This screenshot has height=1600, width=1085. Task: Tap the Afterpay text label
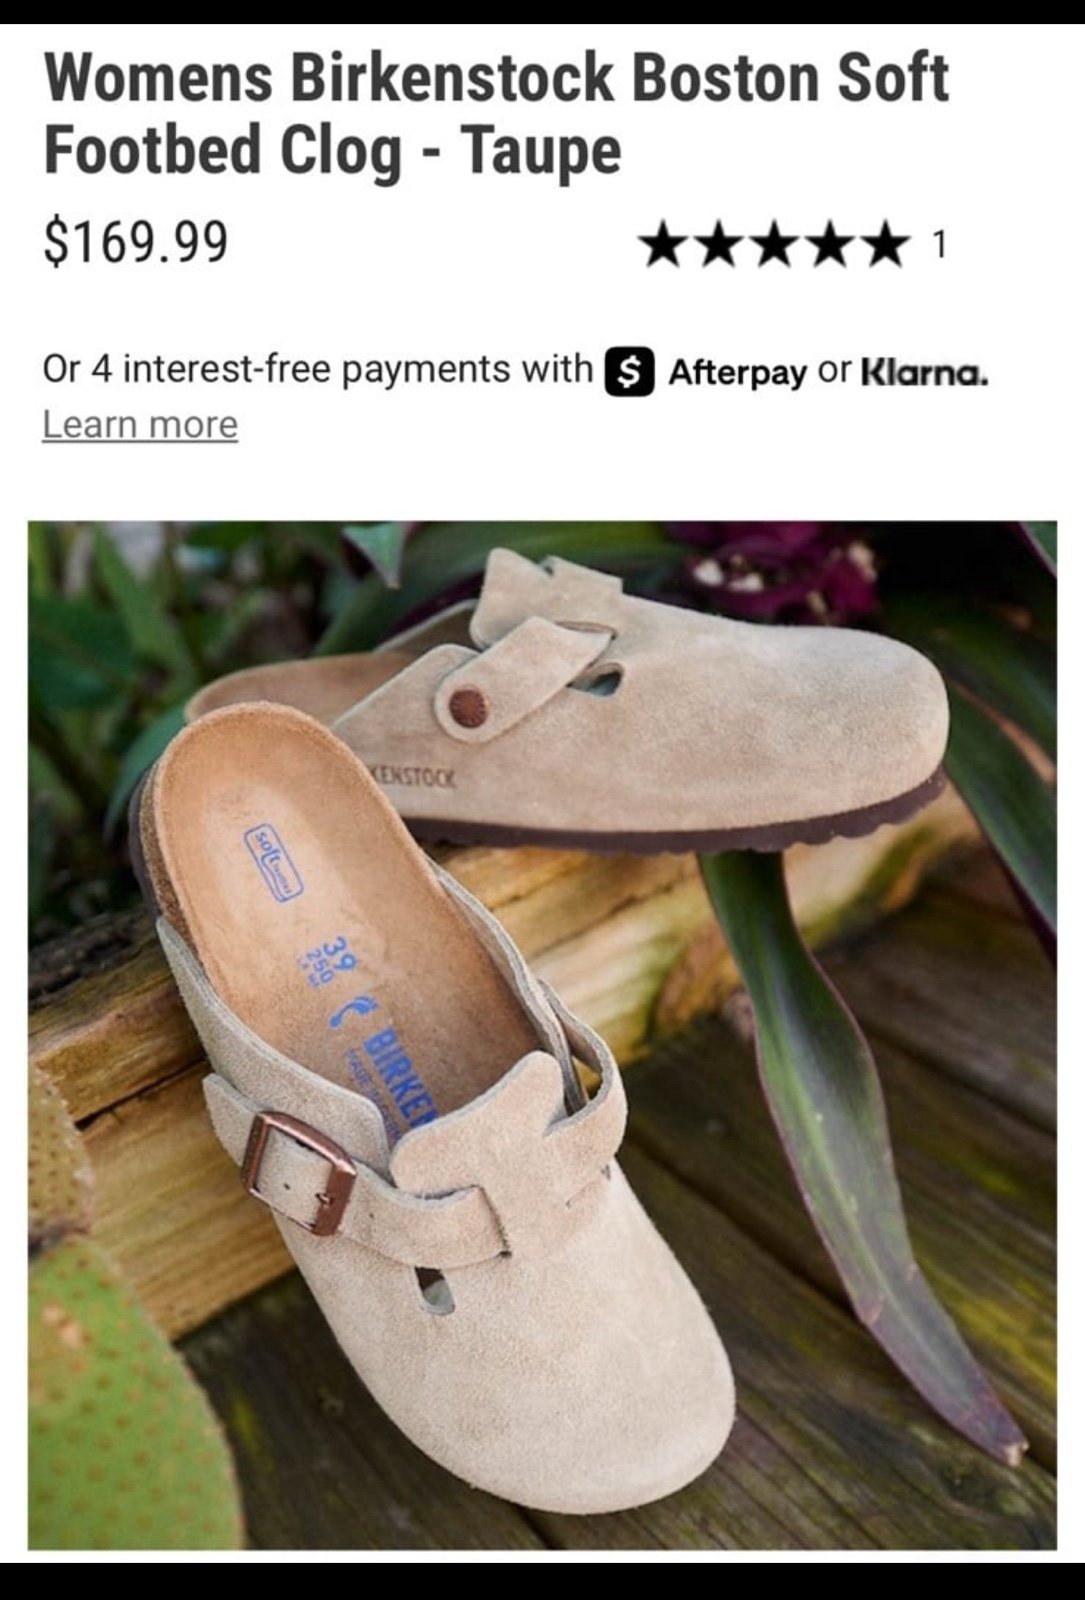pyautogui.click(x=738, y=373)
